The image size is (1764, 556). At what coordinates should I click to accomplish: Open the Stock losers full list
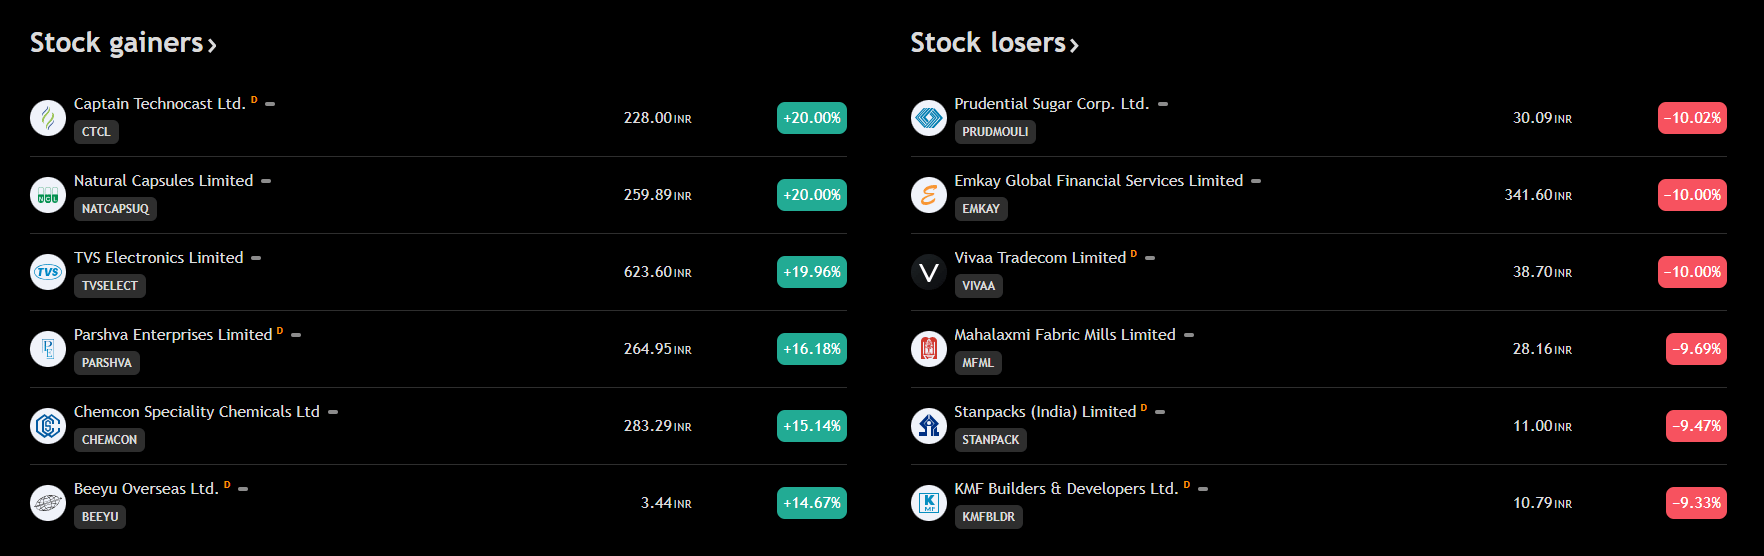(x=994, y=43)
